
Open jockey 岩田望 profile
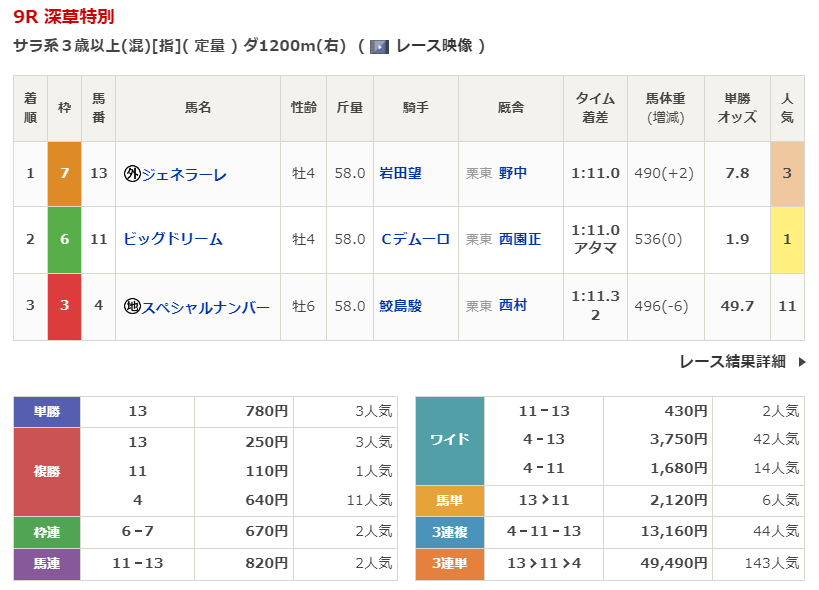400,173
